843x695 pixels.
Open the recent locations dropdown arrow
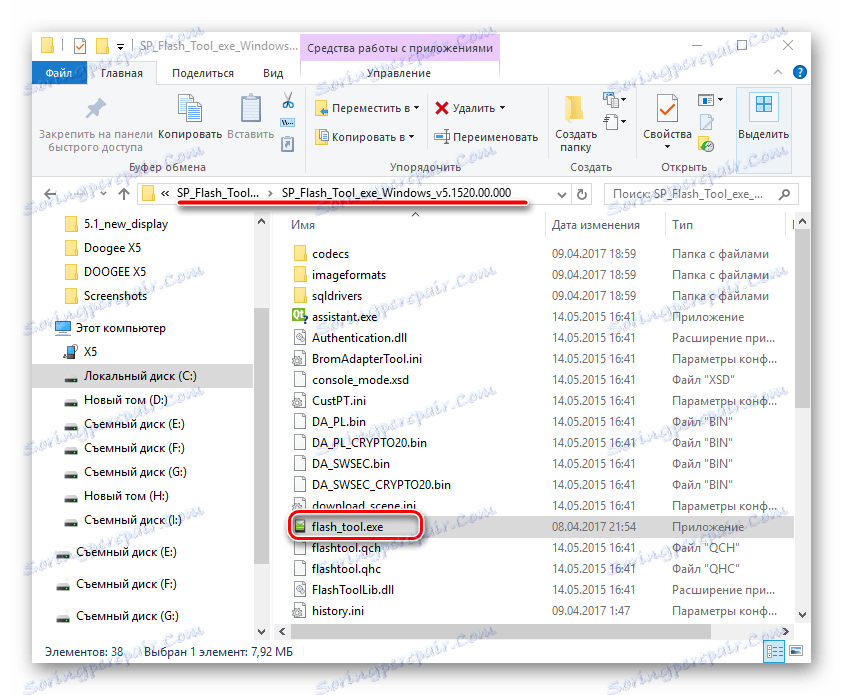click(103, 194)
